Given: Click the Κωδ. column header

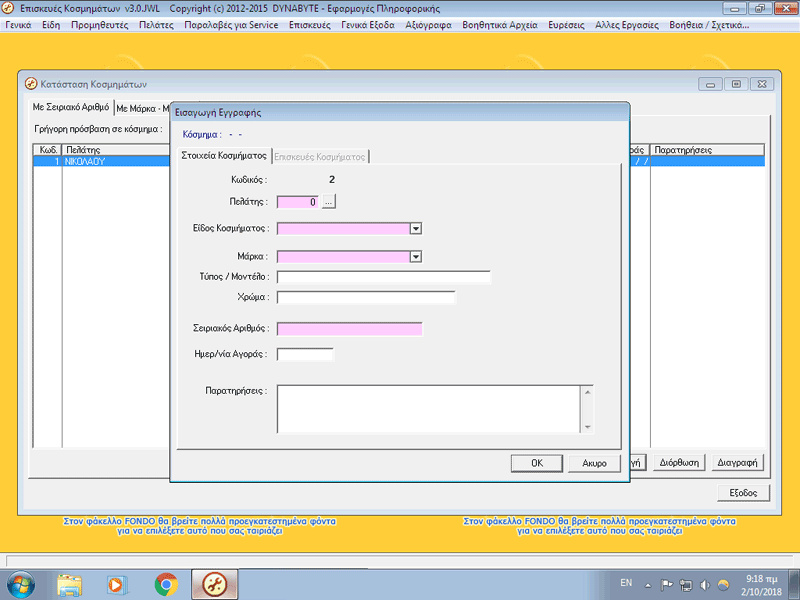Looking at the screenshot, I should pyautogui.click(x=48, y=150).
